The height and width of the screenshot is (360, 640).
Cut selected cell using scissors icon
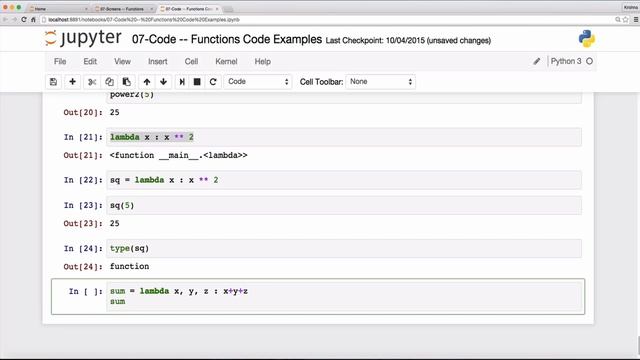click(92, 82)
